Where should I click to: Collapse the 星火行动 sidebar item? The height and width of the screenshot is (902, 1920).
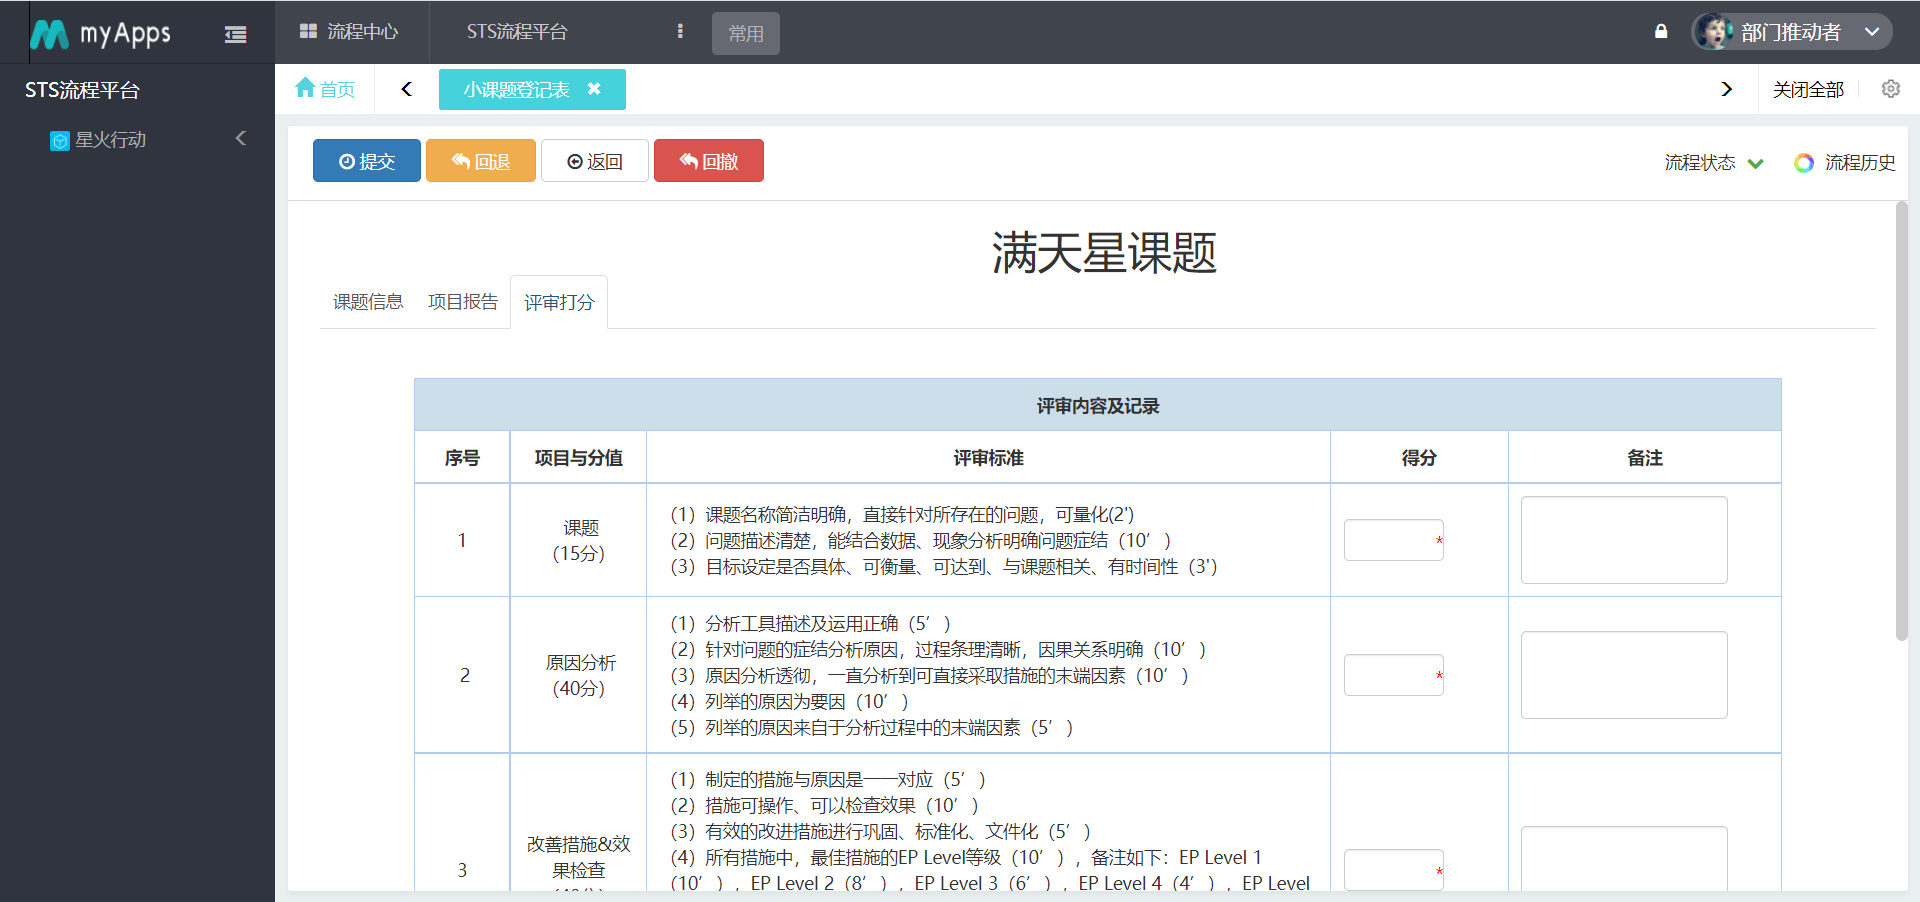pyautogui.click(x=240, y=138)
